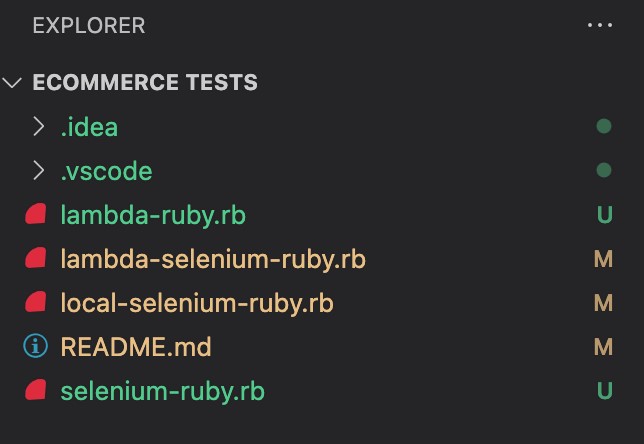The width and height of the screenshot is (644, 444).
Task: Click the Ruby icon beside local-selenium-ruby.rb
Action: point(36,303)
